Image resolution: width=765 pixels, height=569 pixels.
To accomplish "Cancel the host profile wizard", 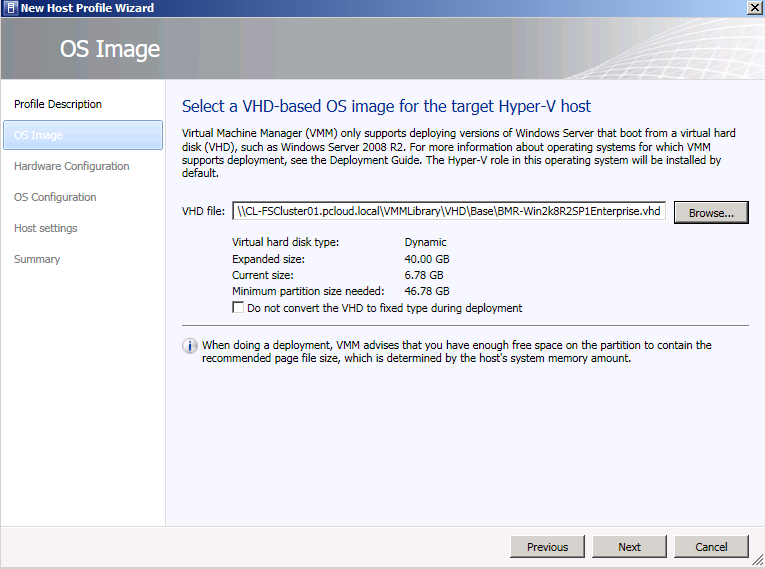I will coord(711,547).
